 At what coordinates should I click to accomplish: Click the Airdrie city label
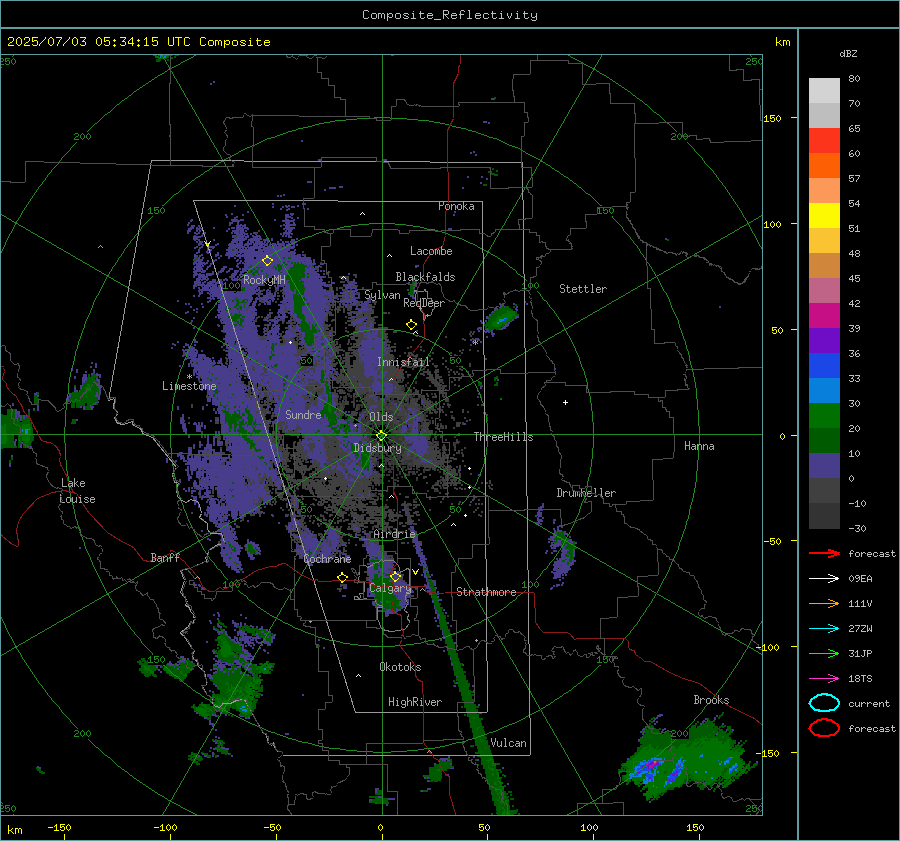pyautogui.click(x=394, y=534)
